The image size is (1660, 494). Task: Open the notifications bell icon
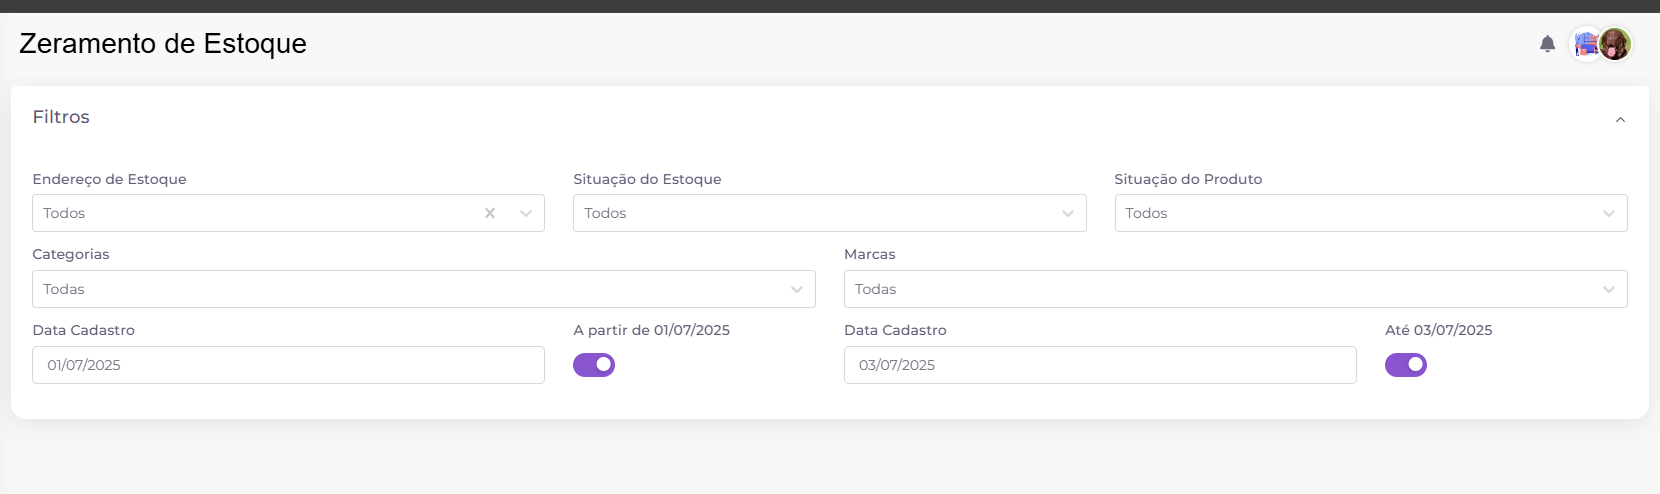coord(1547,44)
